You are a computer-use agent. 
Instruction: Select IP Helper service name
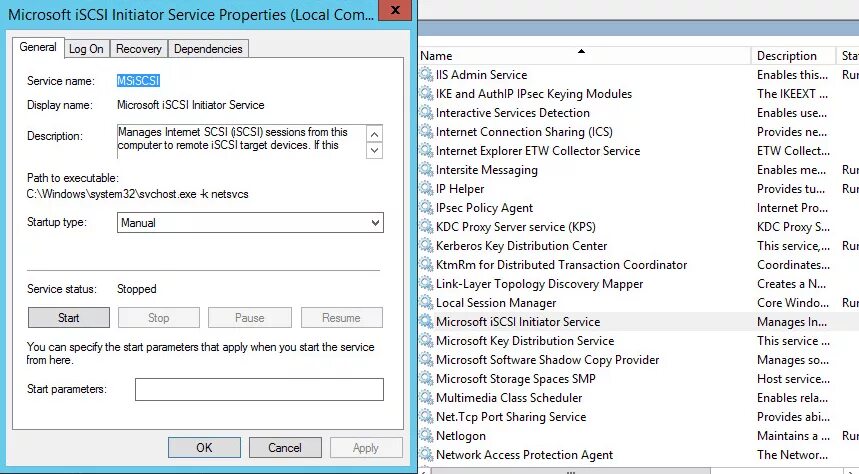(x=460, y=189)
